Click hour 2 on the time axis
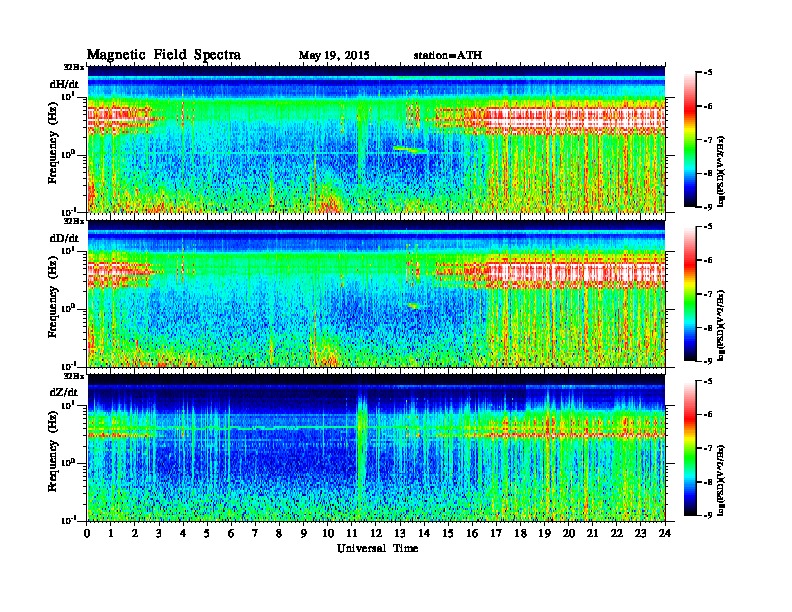 click(x=135, y=533)
